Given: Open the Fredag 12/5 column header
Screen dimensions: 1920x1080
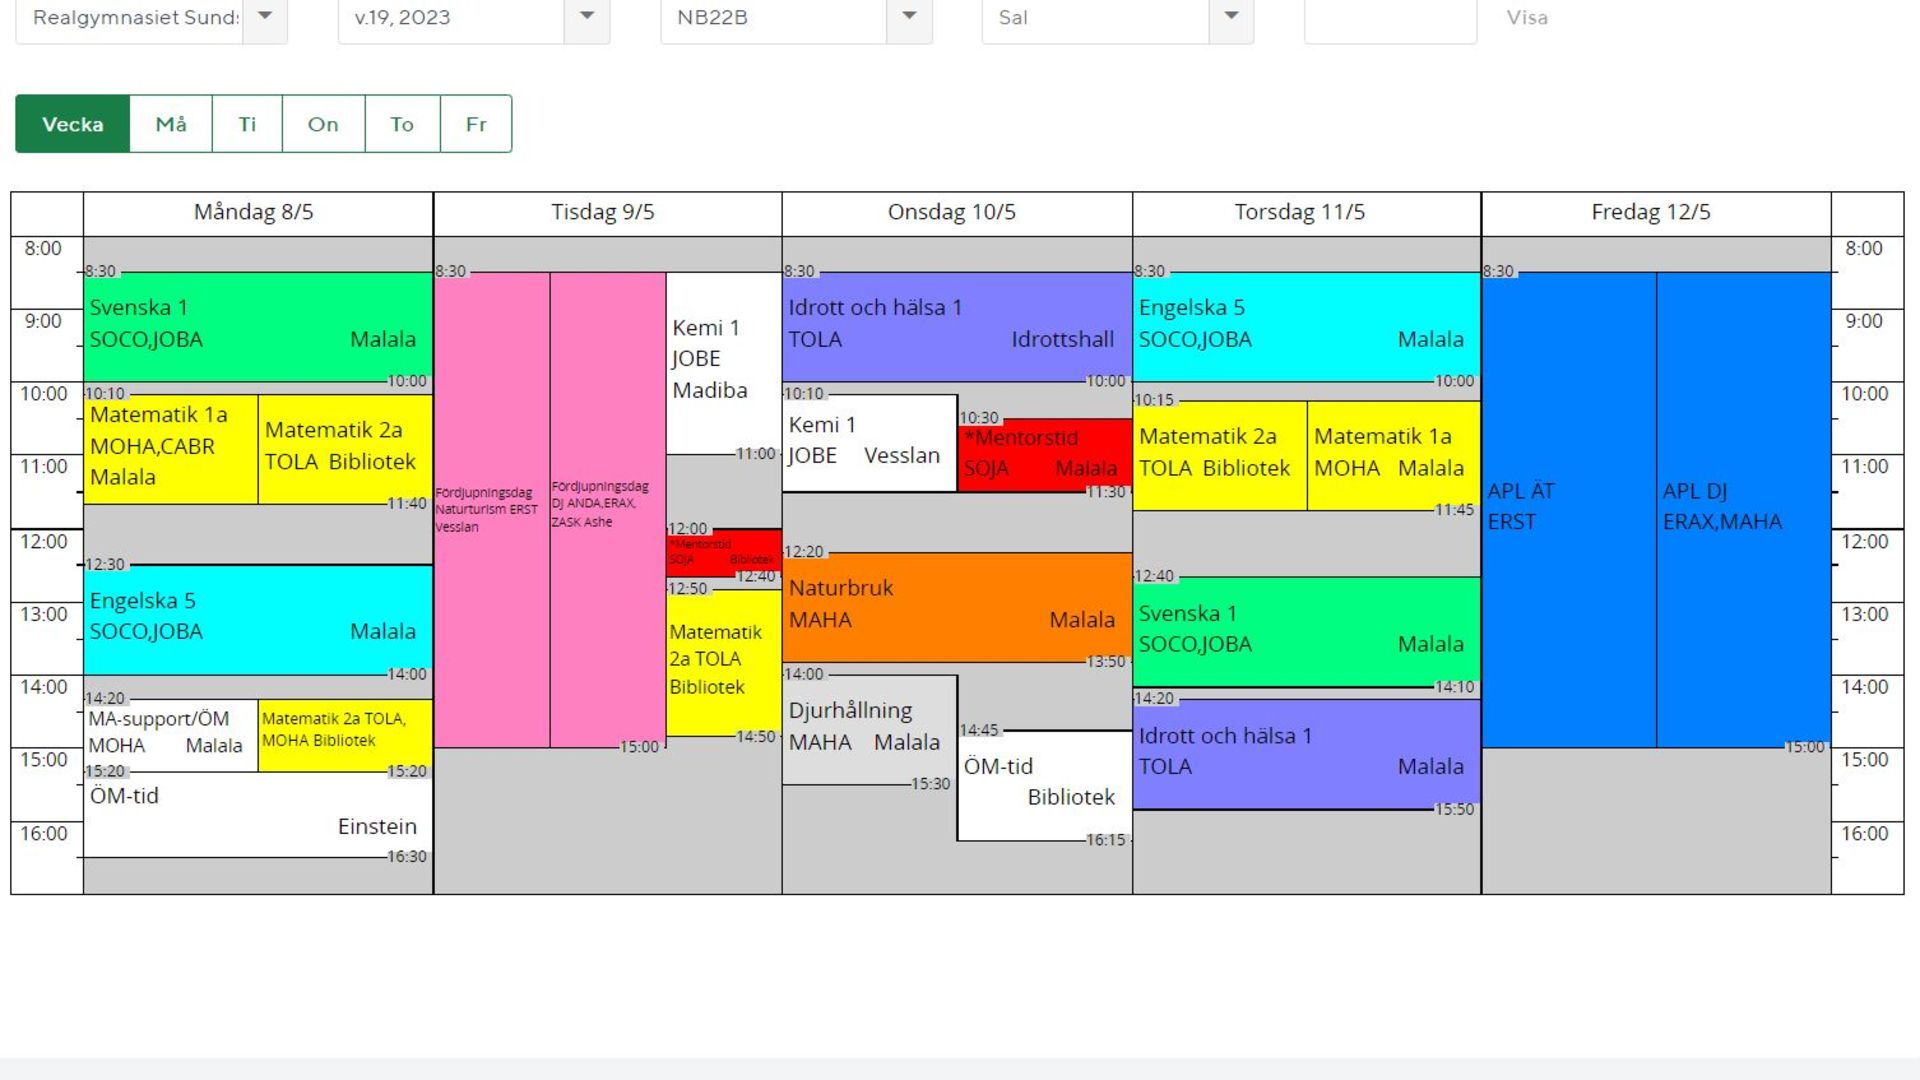Looking at the screenshot, I should 1656,213.
